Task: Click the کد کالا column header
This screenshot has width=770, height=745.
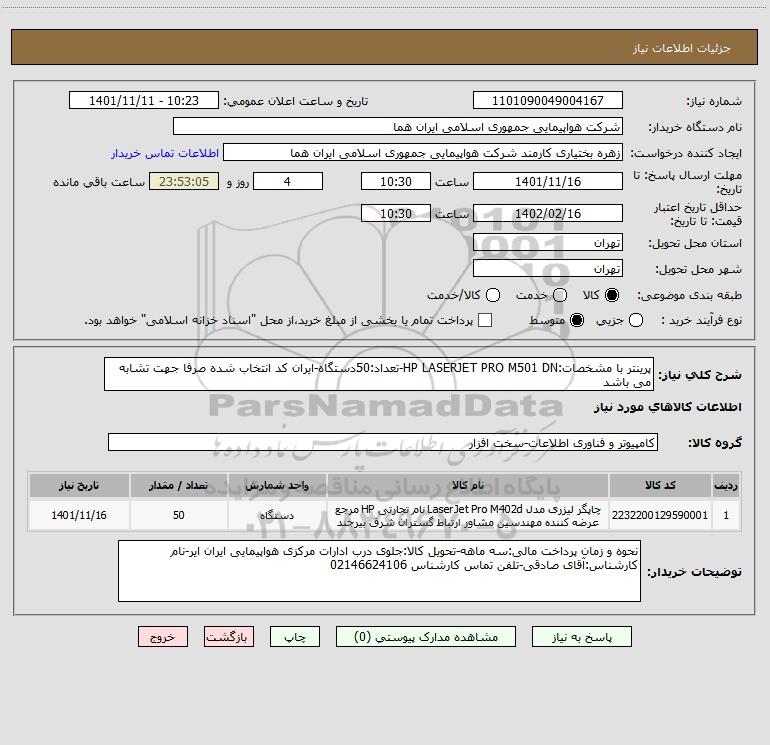Action: (660, 485)
